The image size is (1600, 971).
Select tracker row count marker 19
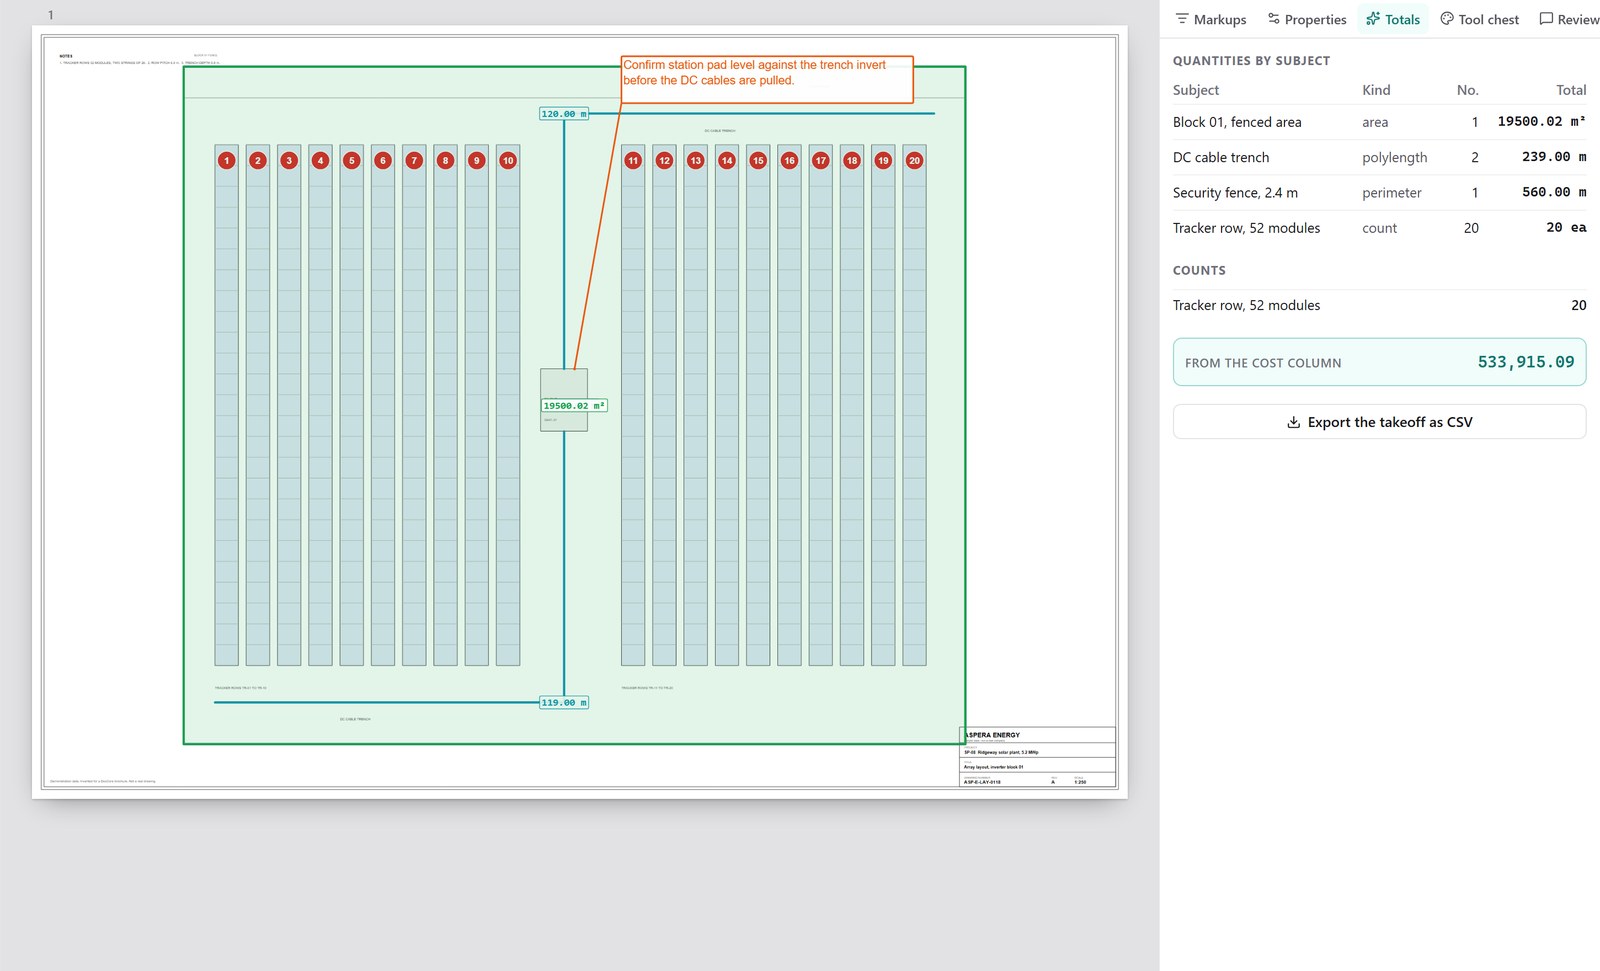pyautogui.click(x=883, y=160)
